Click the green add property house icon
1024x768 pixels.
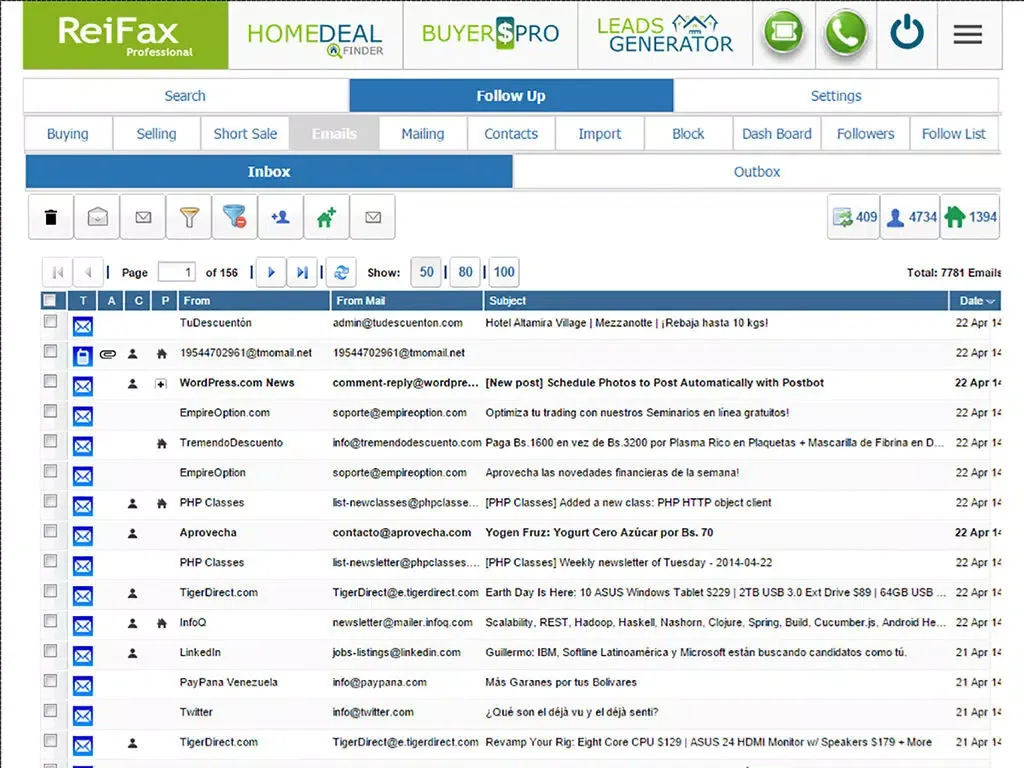tap(327, 217)
